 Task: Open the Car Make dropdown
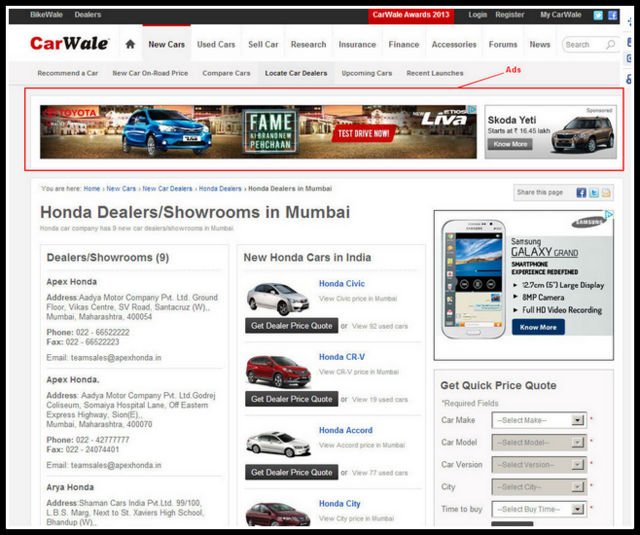(x=539, y=420)
